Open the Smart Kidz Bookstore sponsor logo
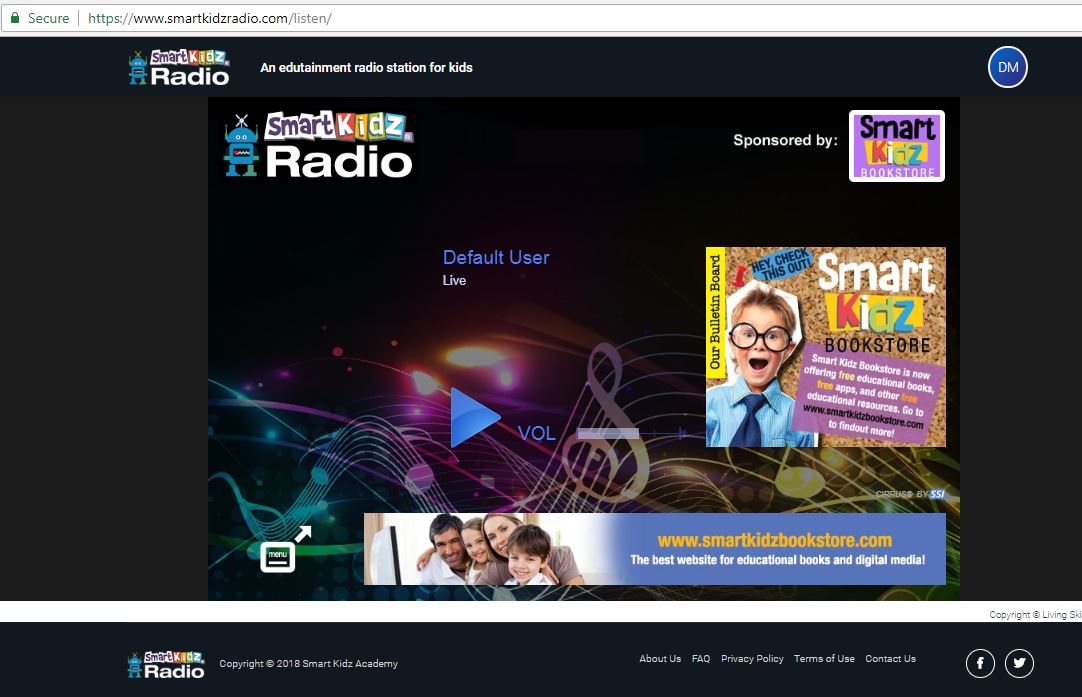 (896, 146)
